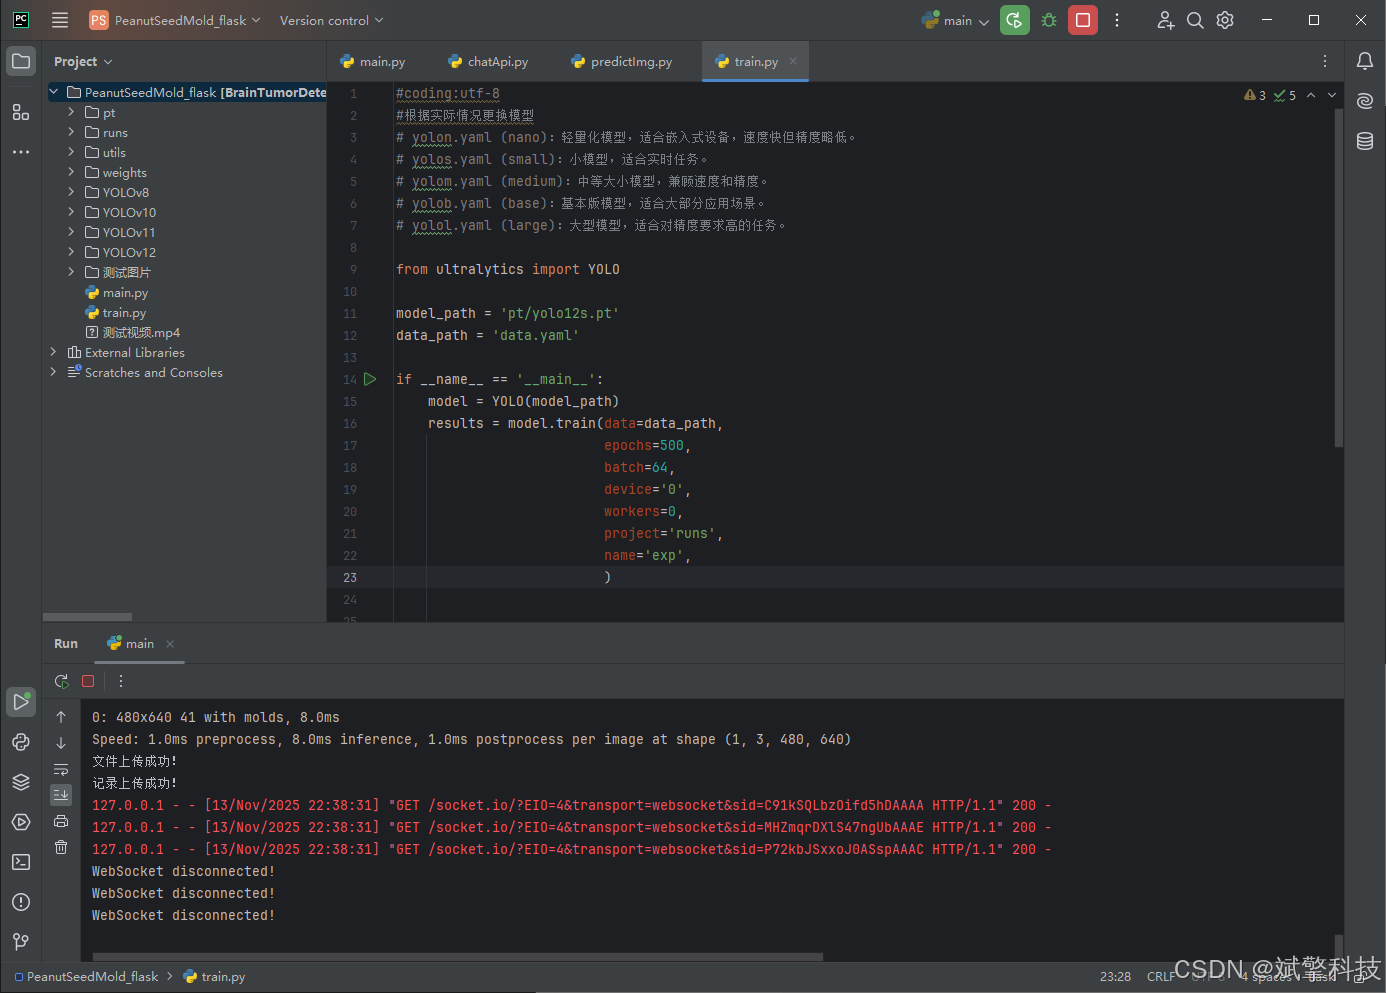Open IDE settings gear

(x=1225, y=20)
